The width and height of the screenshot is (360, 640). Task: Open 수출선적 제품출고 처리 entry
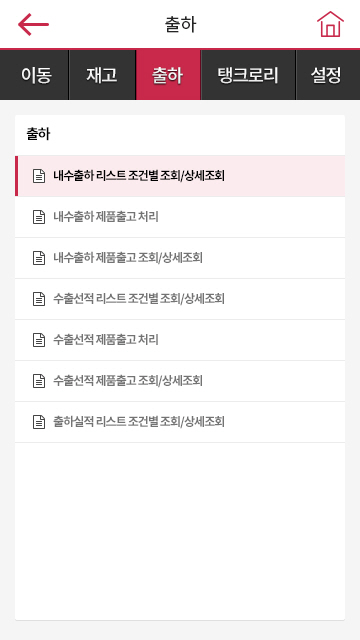coord(180,340)
